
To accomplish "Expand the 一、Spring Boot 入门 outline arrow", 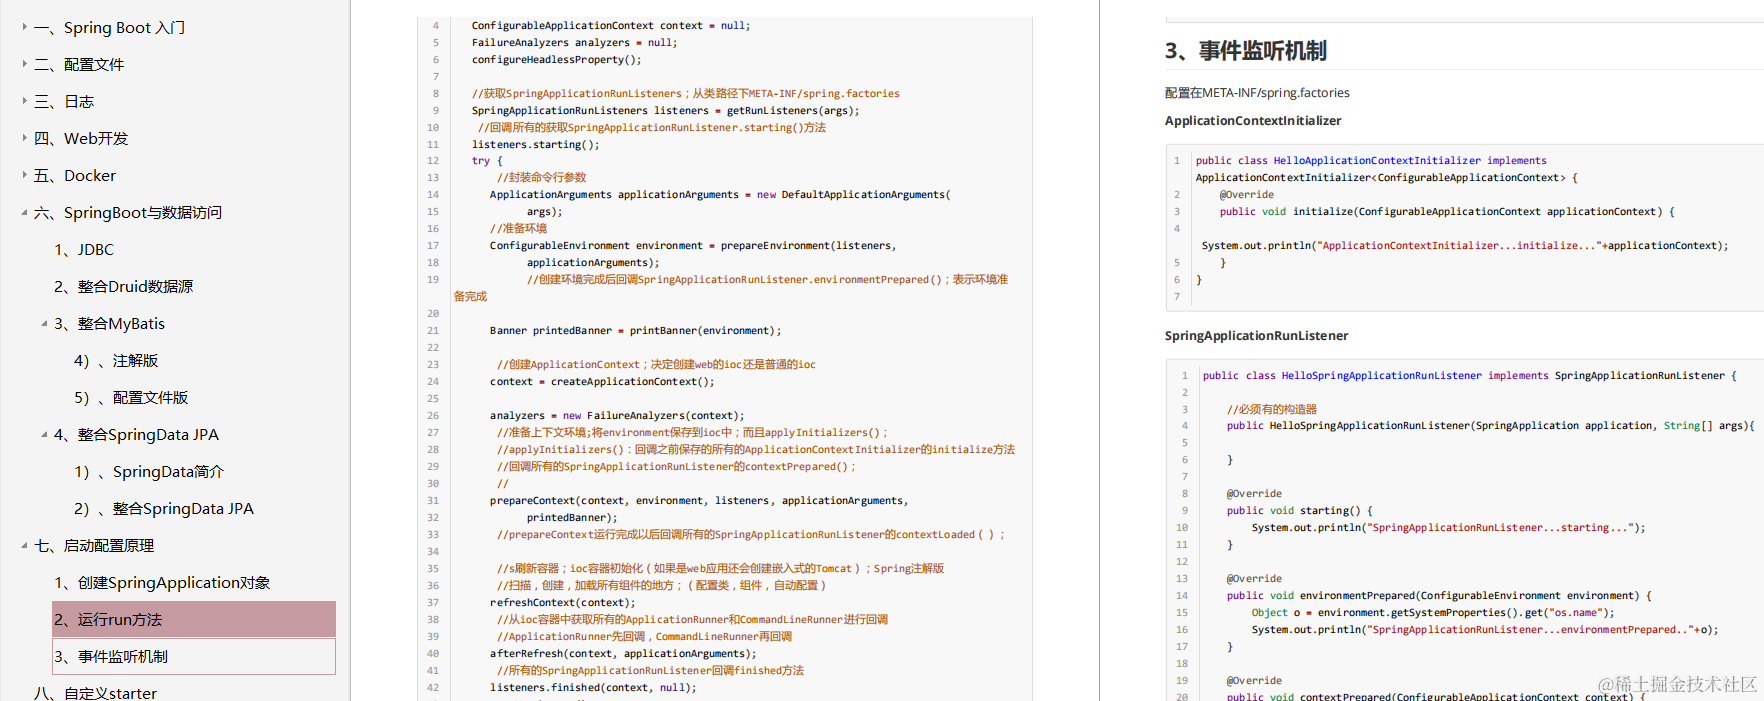I will pos(24,27).
